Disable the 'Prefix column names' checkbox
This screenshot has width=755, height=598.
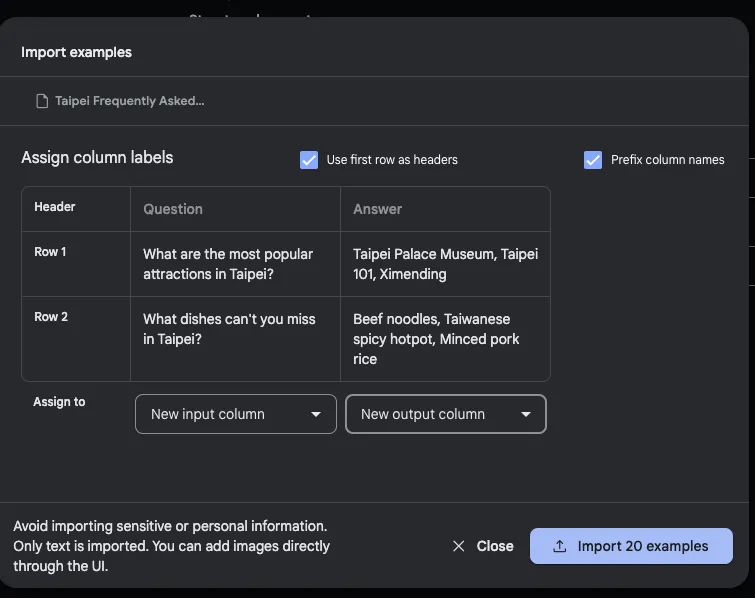(x=593, y=160)
